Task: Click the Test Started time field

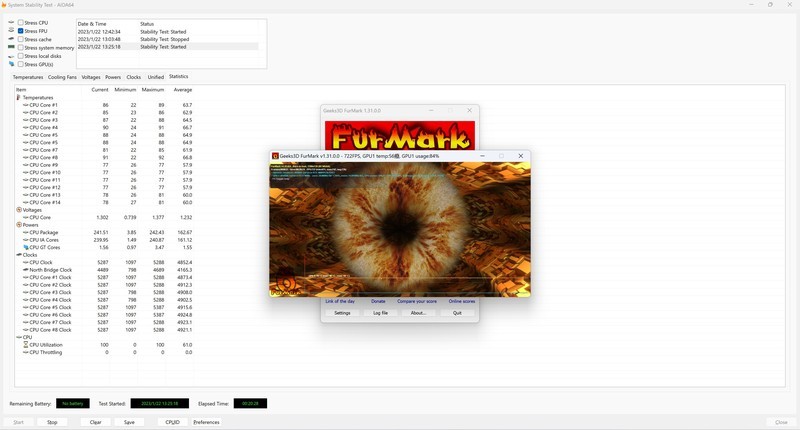Action: pos(160,403)
